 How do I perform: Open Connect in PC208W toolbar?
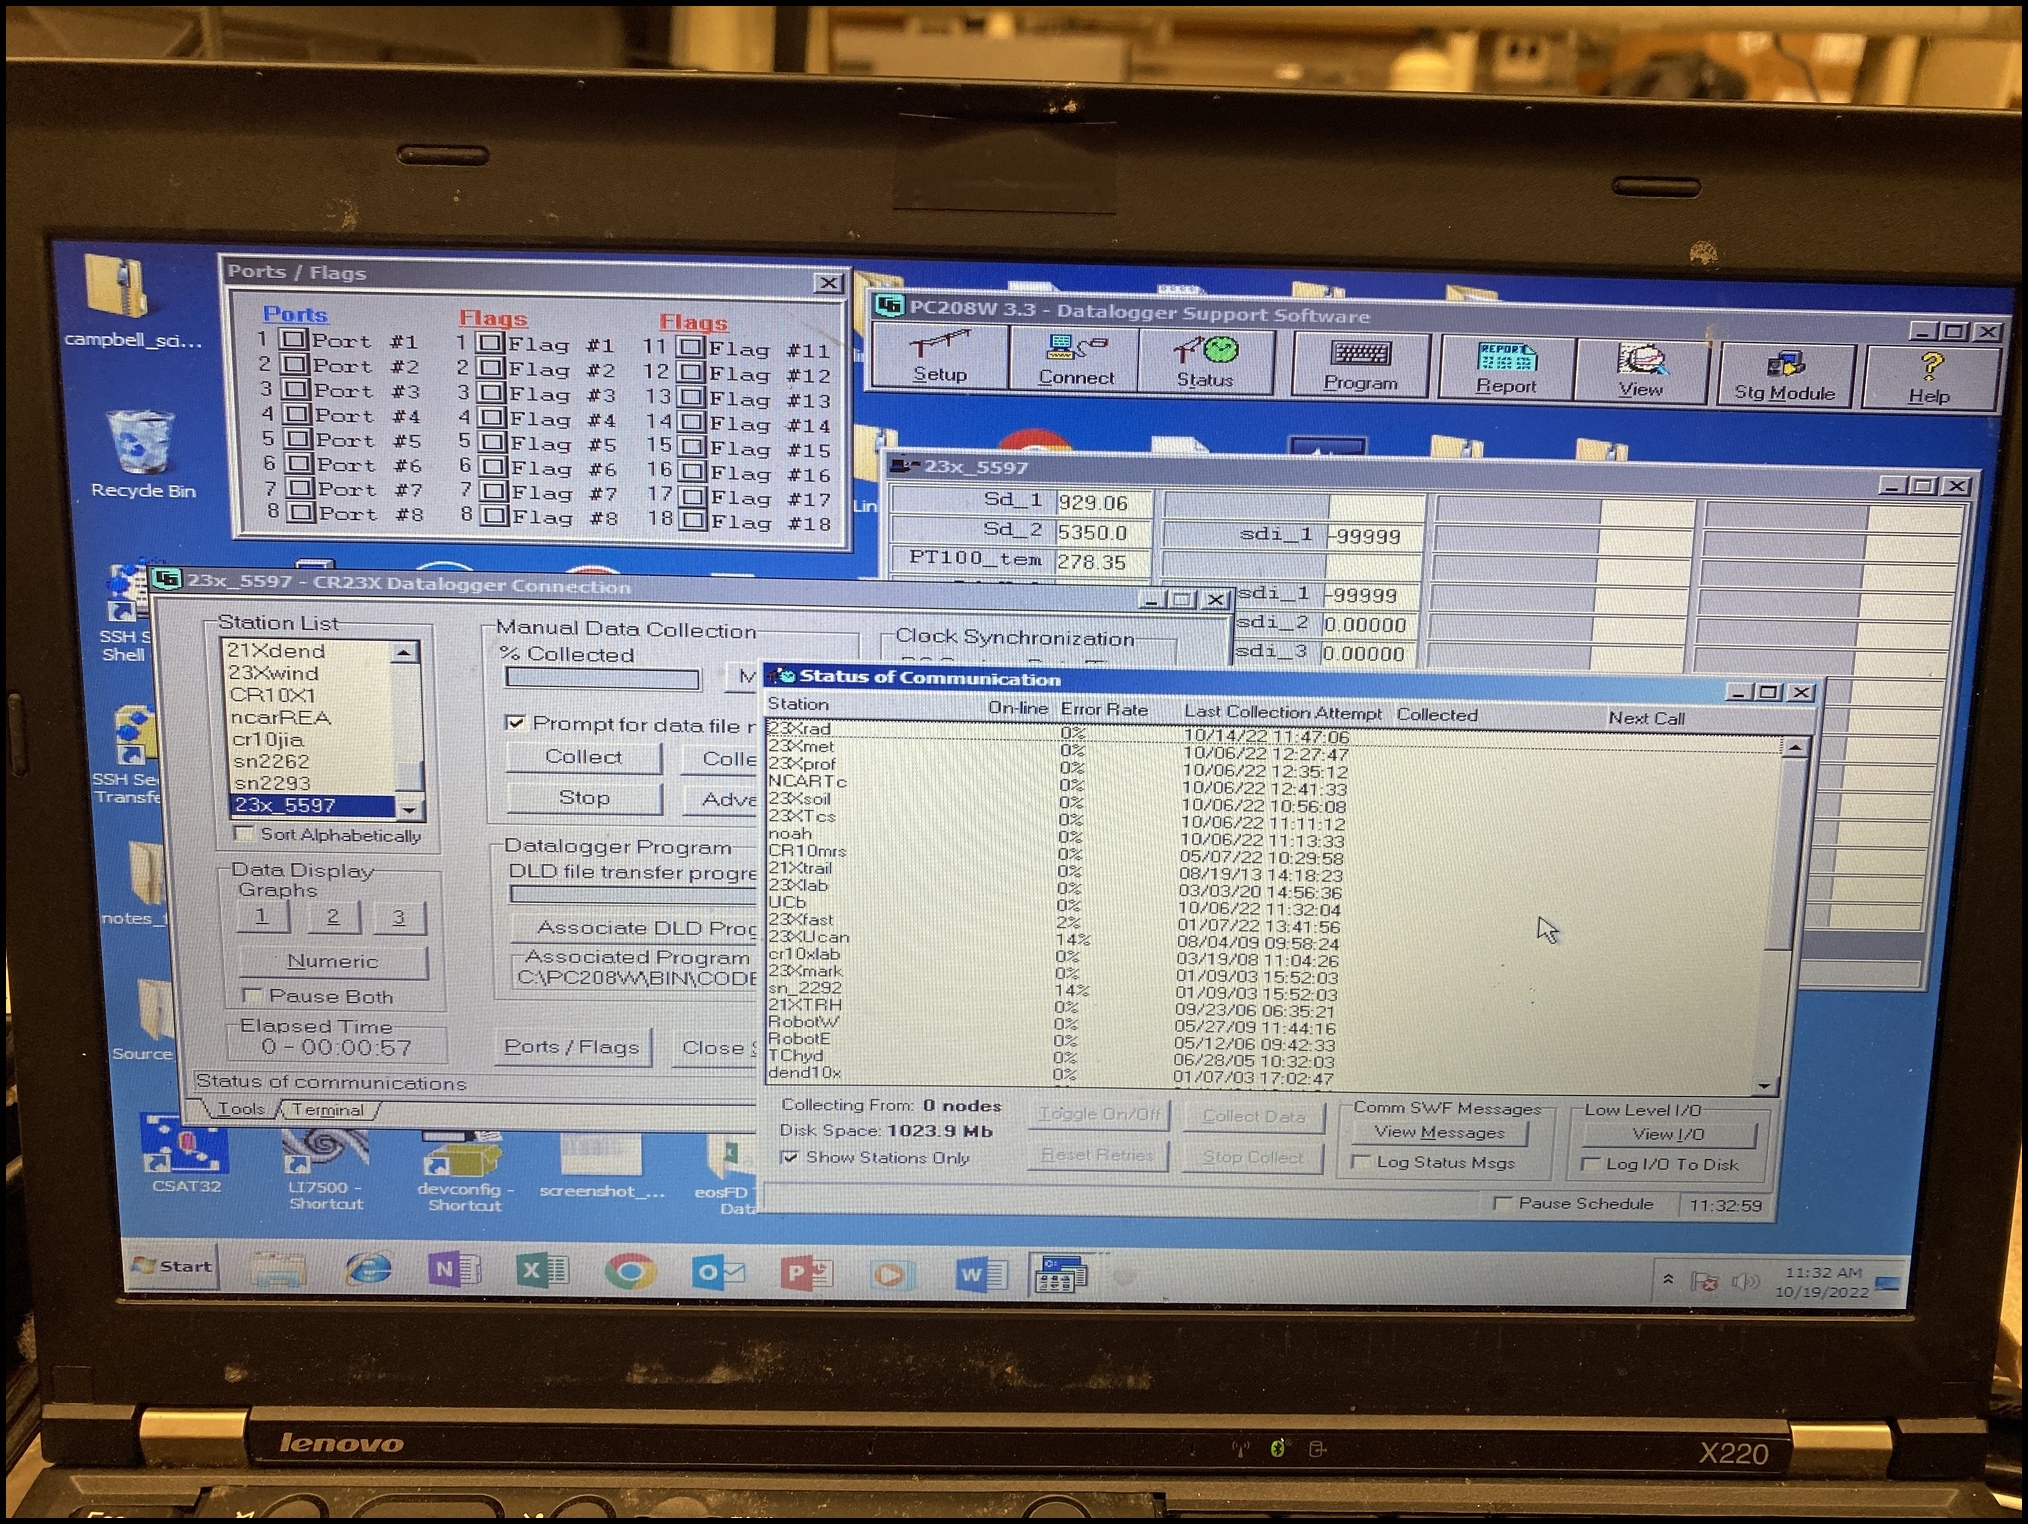[1076, 360]
